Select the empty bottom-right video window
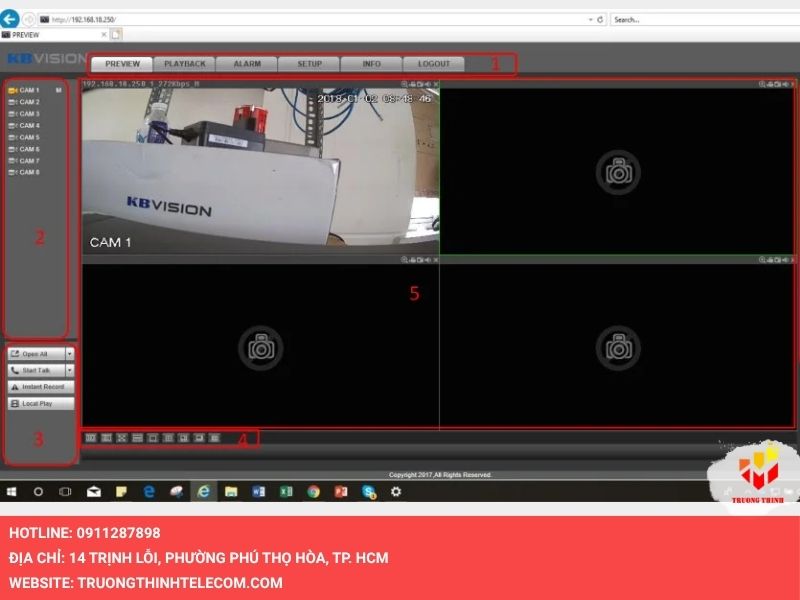This screenshot has width=800, height=600. [617, 345]
